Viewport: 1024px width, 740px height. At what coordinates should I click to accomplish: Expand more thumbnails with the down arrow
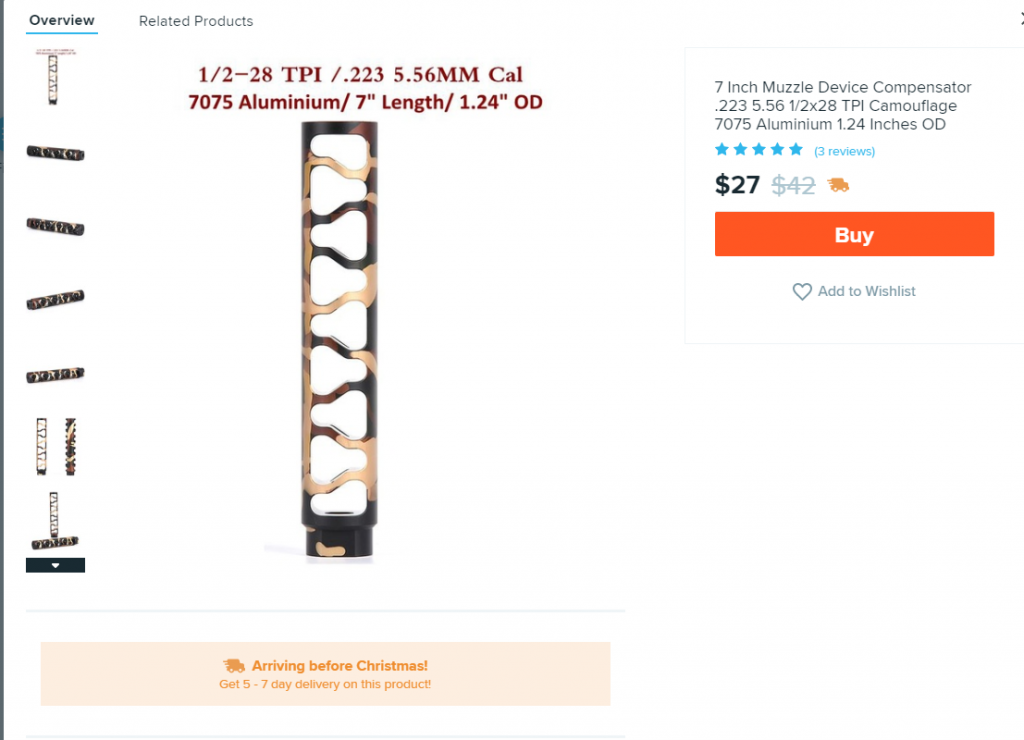55,565
